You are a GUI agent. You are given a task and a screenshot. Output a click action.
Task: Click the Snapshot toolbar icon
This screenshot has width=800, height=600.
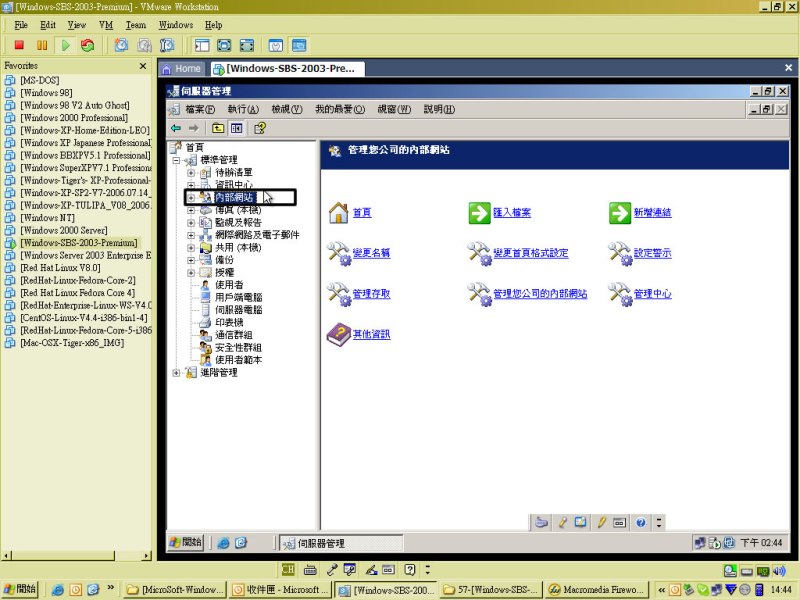(121, 45)
